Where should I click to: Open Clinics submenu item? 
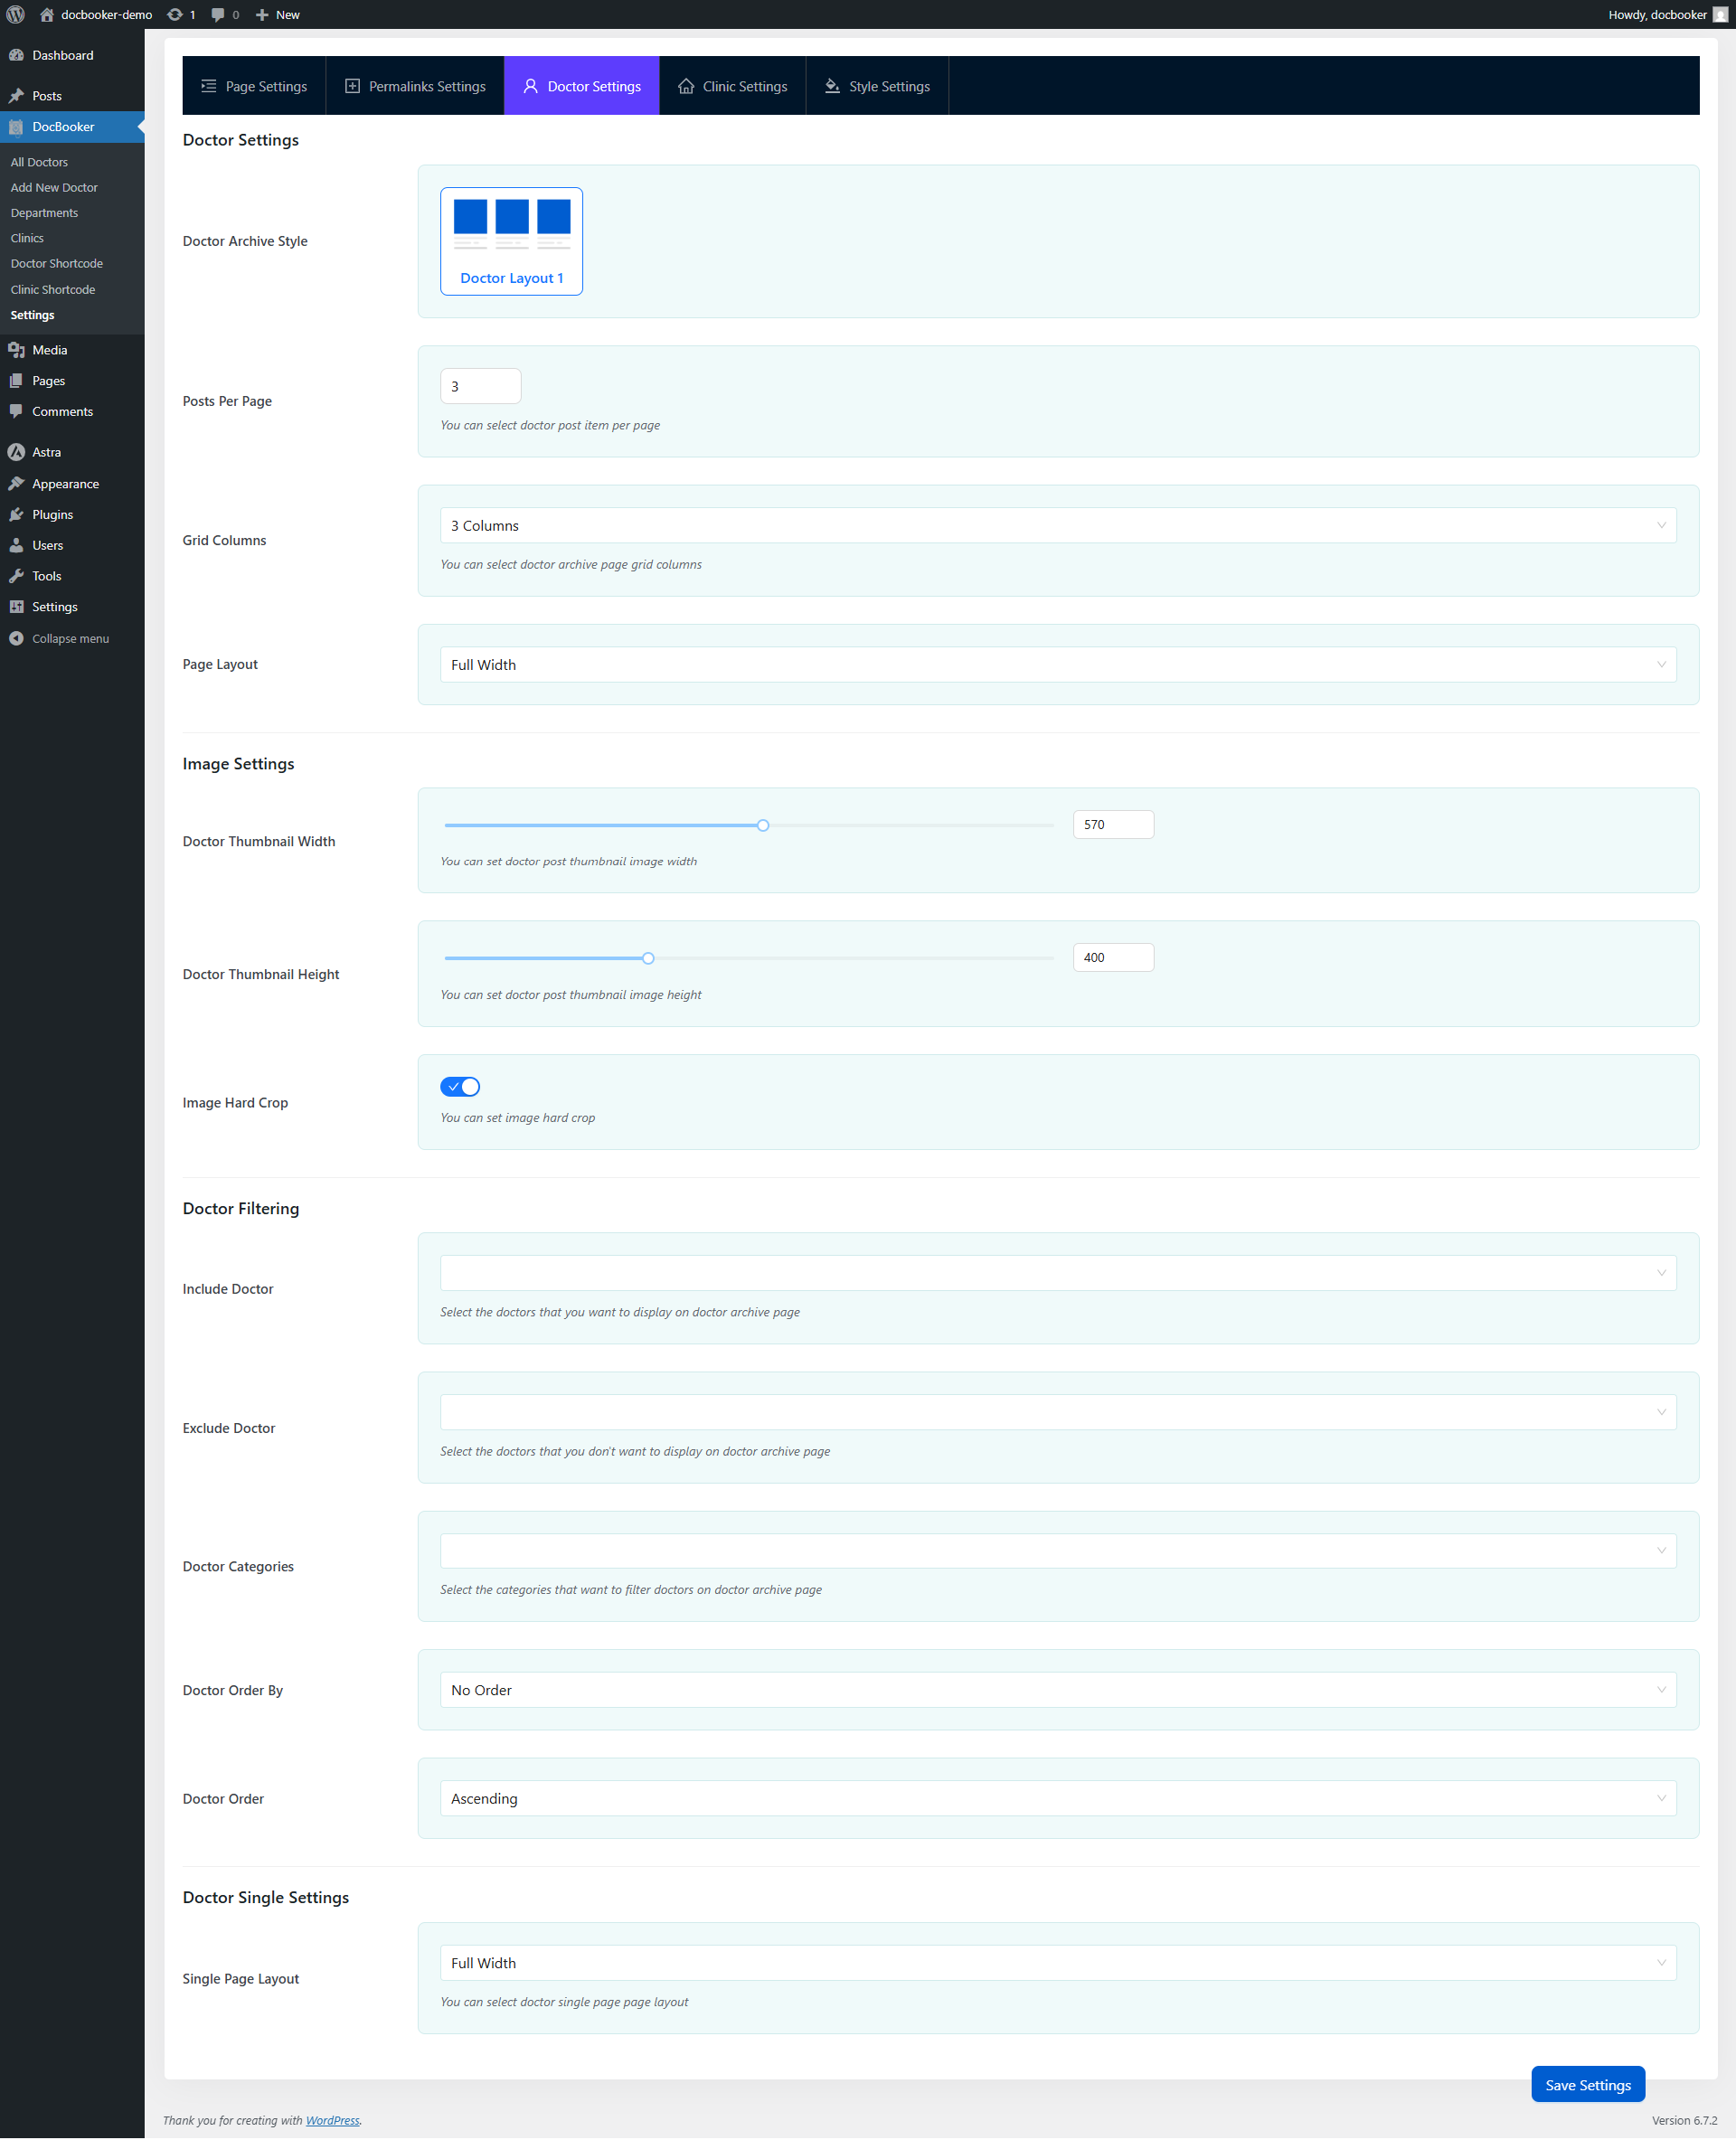[x=27, y=238]
